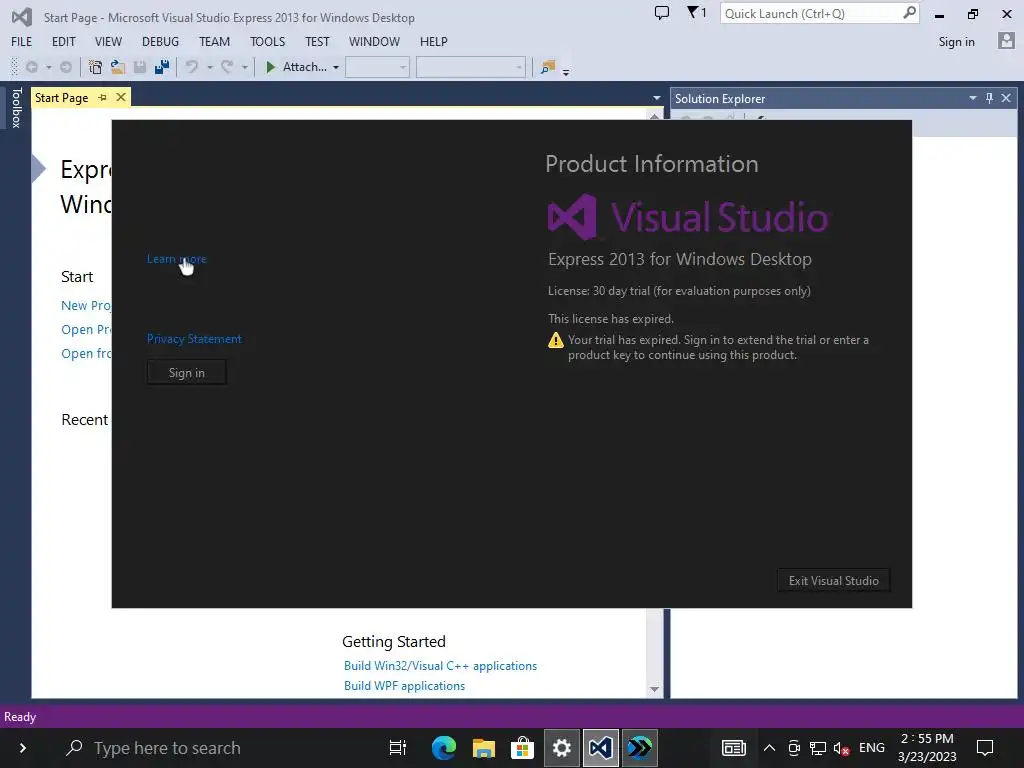Viewport: 1024px width, 768px height.
Task: Close the Solution Explorer panel
Action: point(1006,98)
